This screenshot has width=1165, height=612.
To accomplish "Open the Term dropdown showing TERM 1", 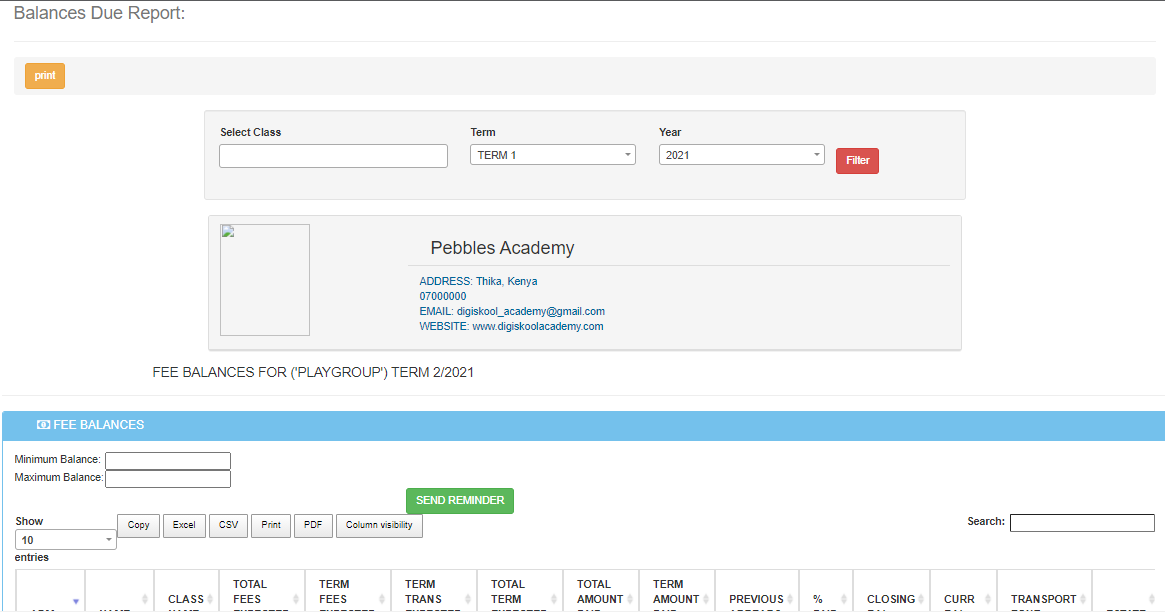I will (x=552, y=155).
